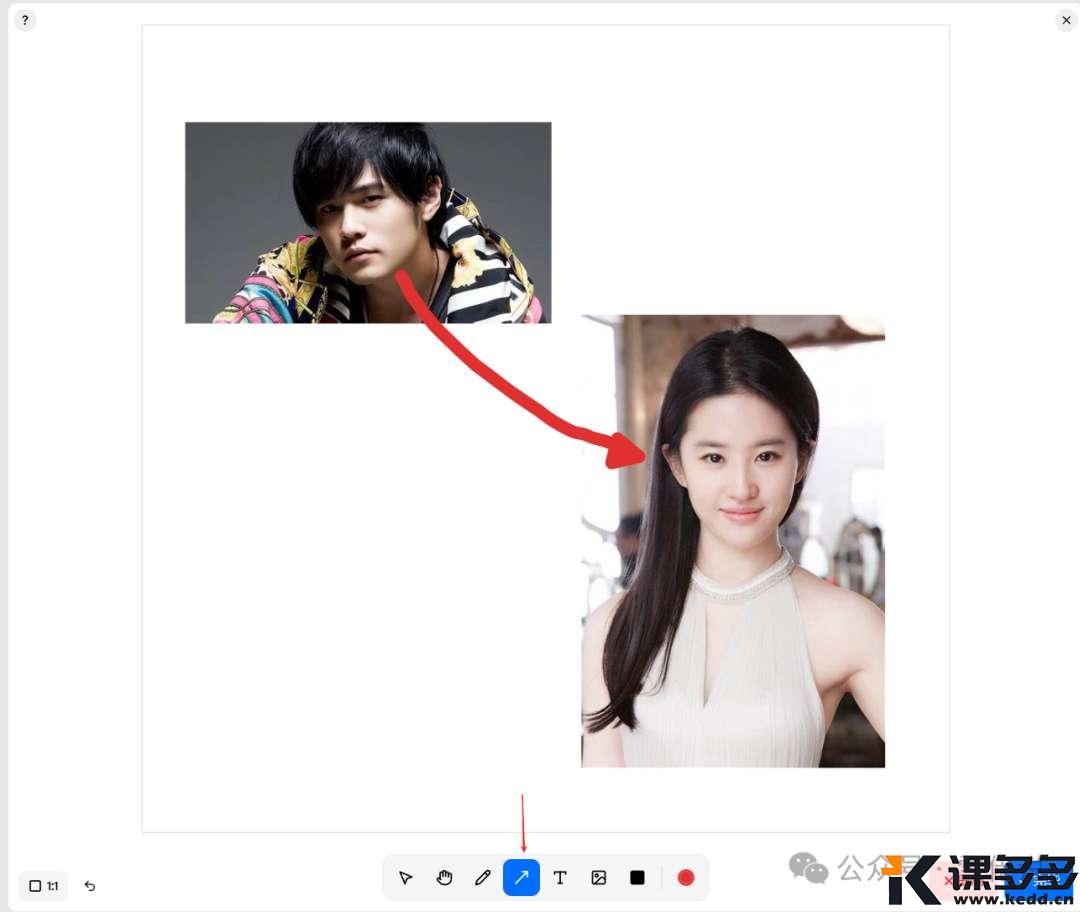Open the insert image tool

click(599, 878)
